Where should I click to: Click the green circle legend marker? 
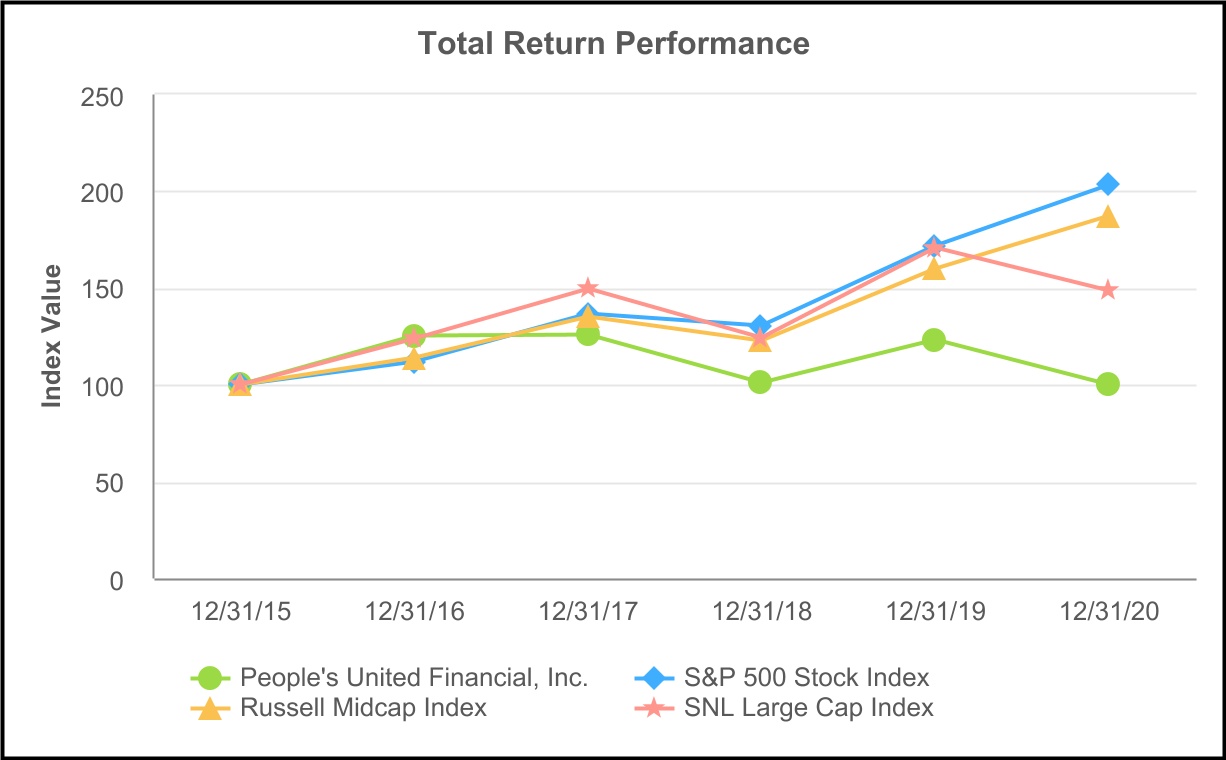(209, 678)
